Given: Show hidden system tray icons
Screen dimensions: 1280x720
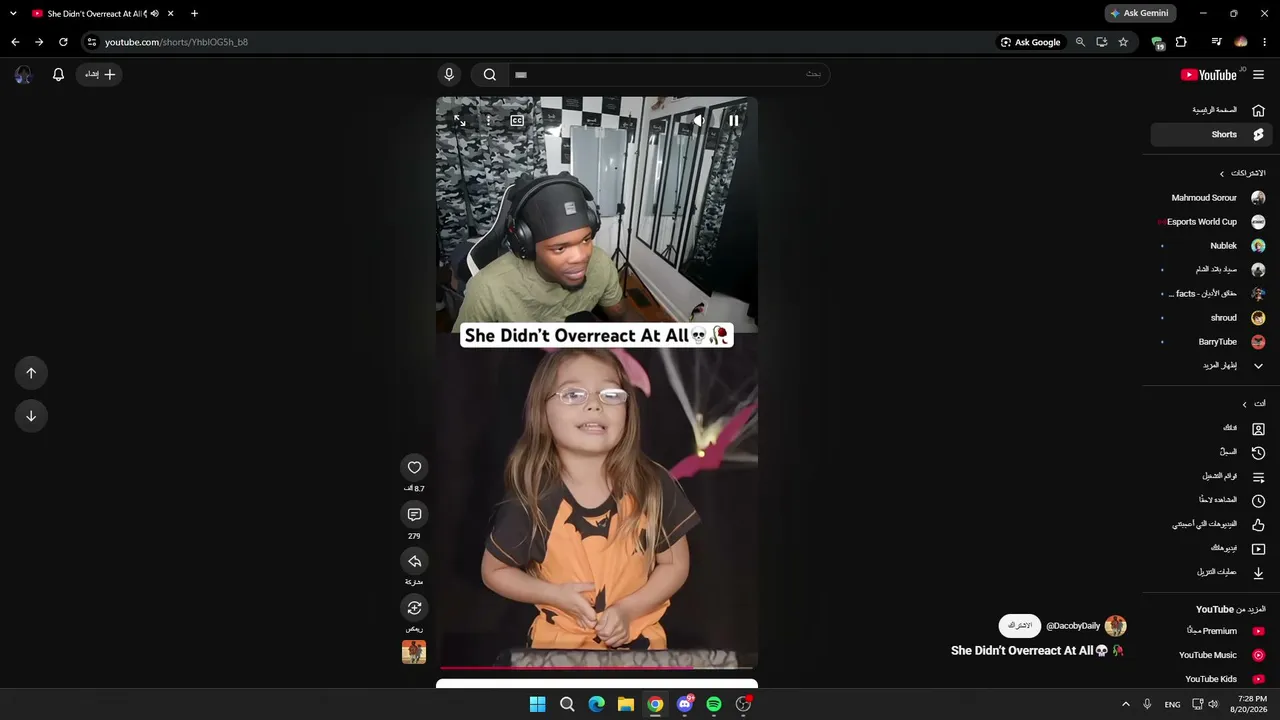Looking at the screenshot, I should pos(1125,704).
